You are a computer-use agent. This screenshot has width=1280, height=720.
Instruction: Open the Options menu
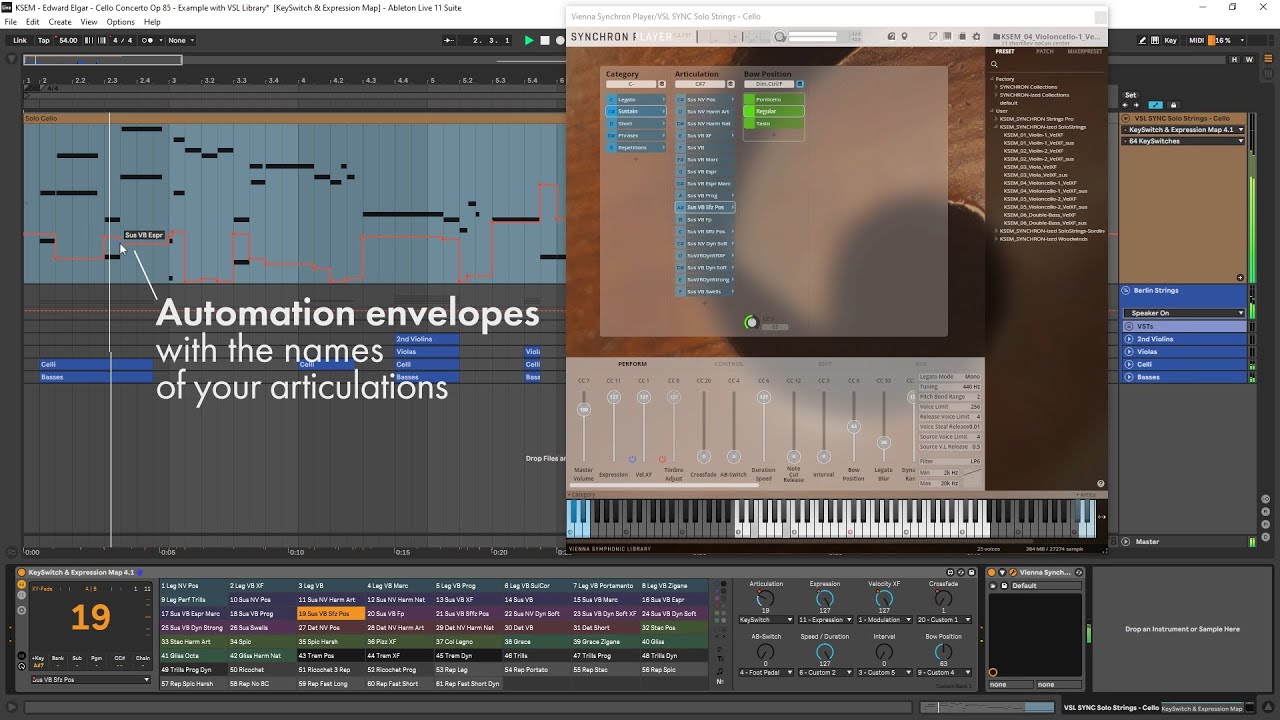tap(120, 22)
